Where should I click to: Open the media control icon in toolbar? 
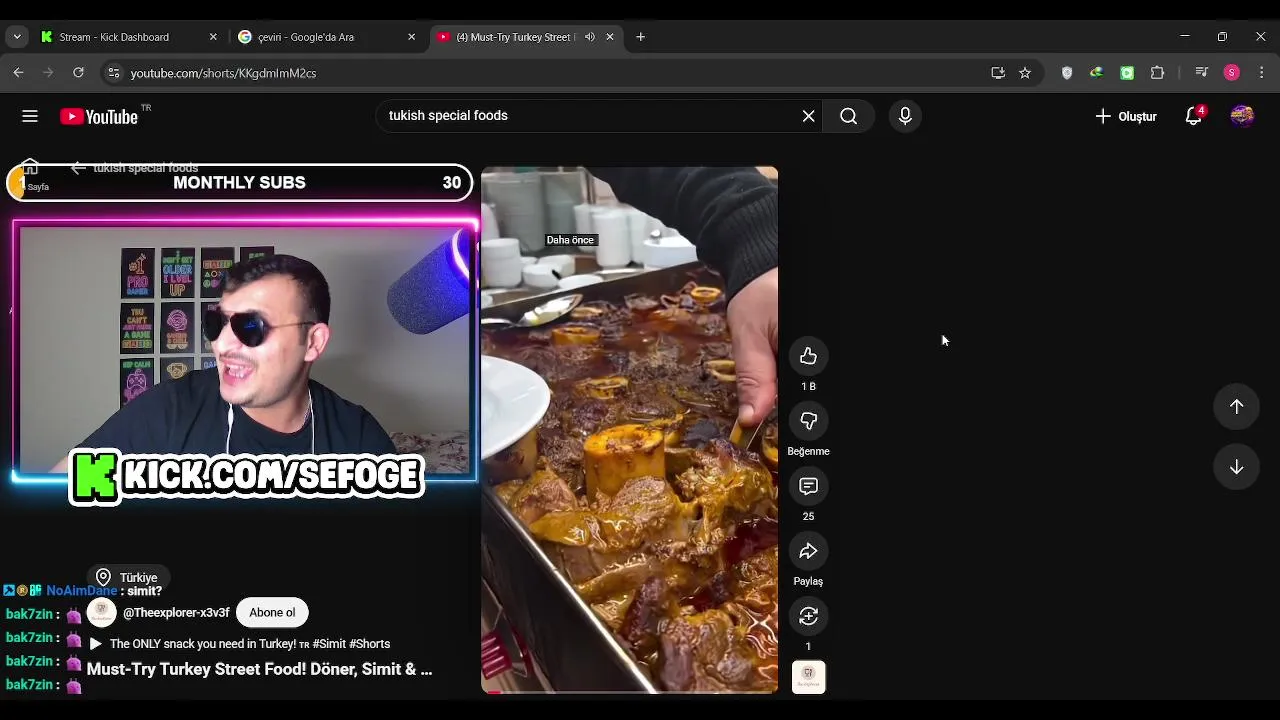pos(1202,73)
